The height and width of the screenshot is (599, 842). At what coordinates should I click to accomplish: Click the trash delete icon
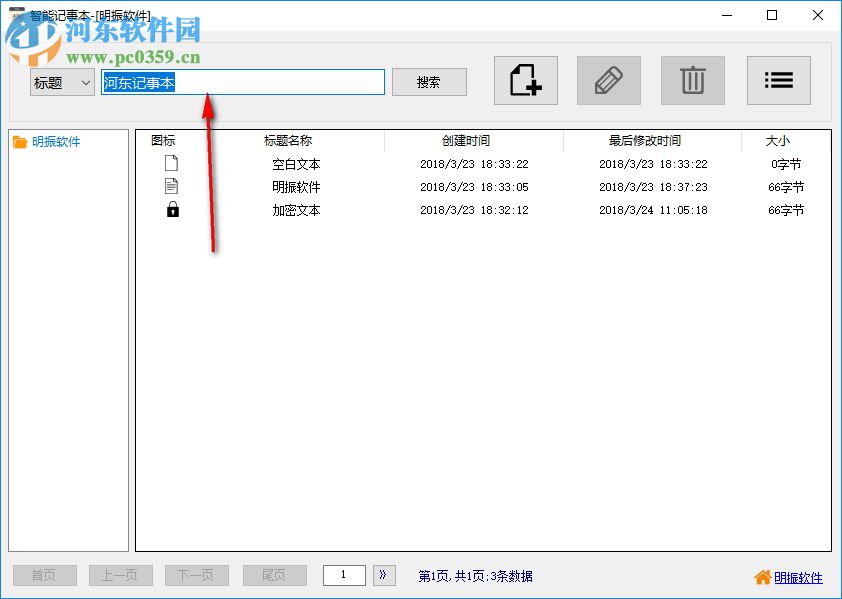click(x=692, y=81)
